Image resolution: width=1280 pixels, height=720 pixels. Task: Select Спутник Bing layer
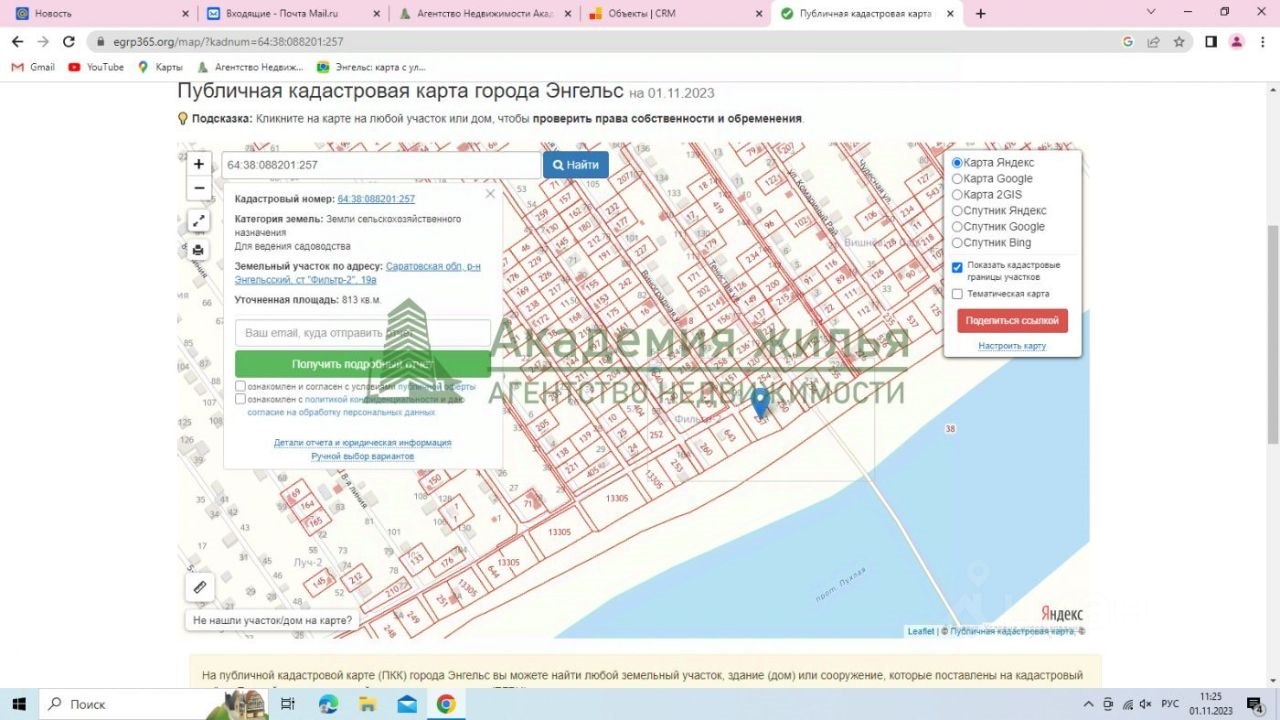pos(957,242)
